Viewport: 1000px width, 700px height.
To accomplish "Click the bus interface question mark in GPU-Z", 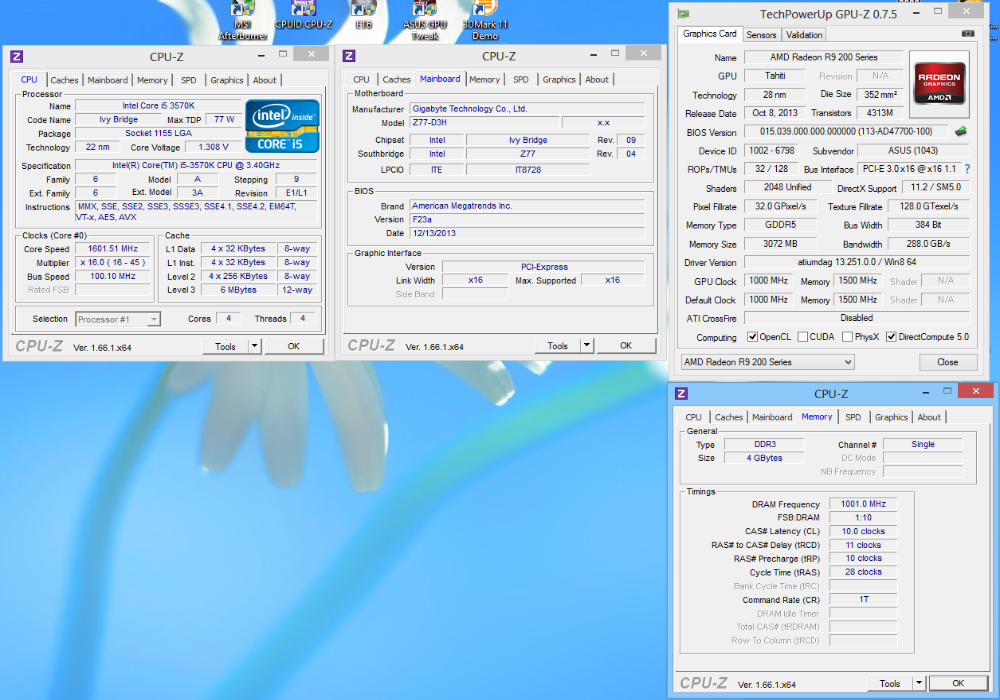I will click(x=967, y=169).
